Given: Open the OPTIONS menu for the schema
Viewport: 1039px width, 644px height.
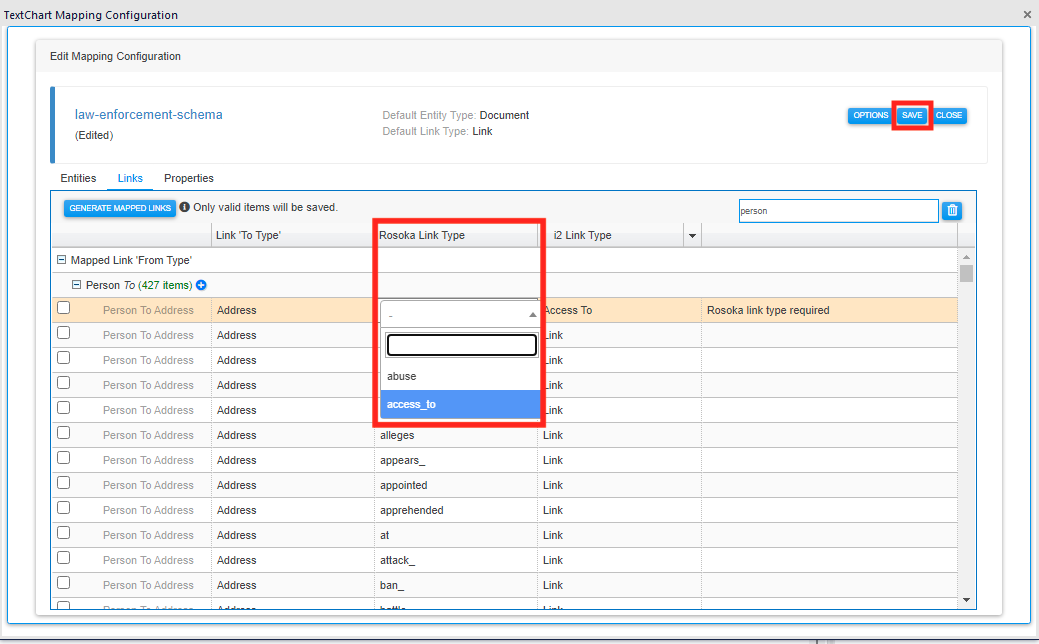Looking at the screenshot, I should click(x=869, y=115).
